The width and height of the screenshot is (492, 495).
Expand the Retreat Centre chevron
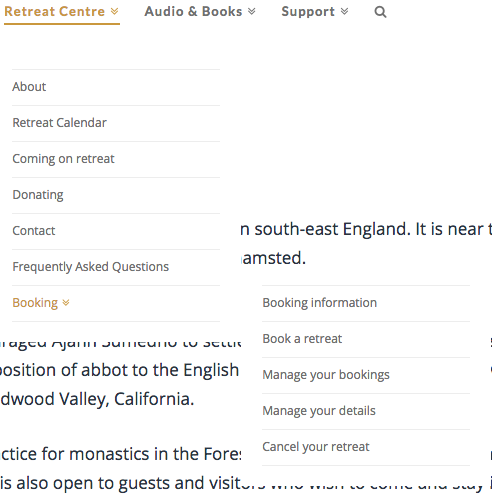click(x=114, y=12)
